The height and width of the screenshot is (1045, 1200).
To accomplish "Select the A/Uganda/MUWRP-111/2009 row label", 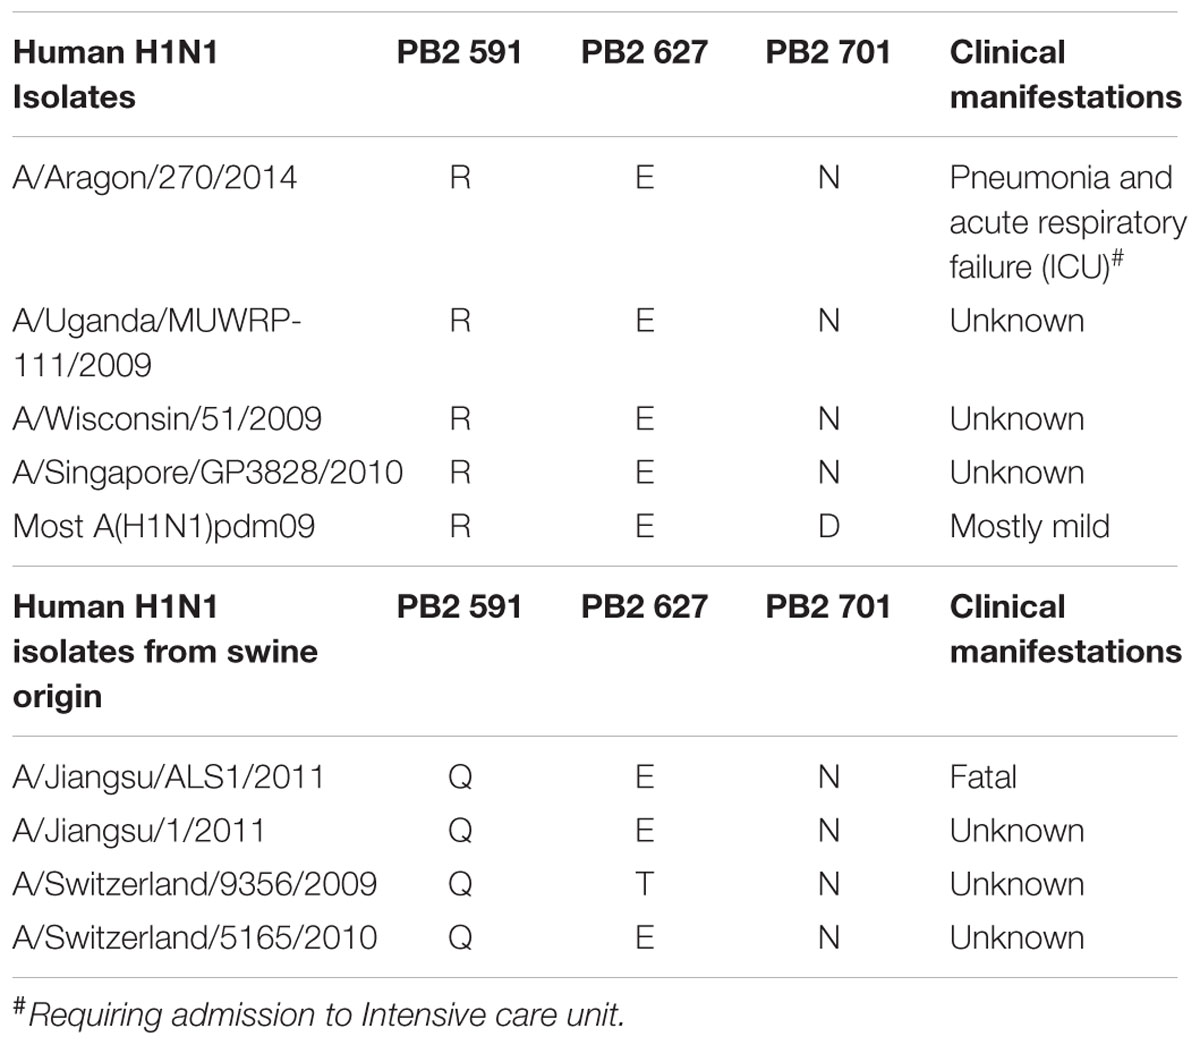I will [157, 342].
